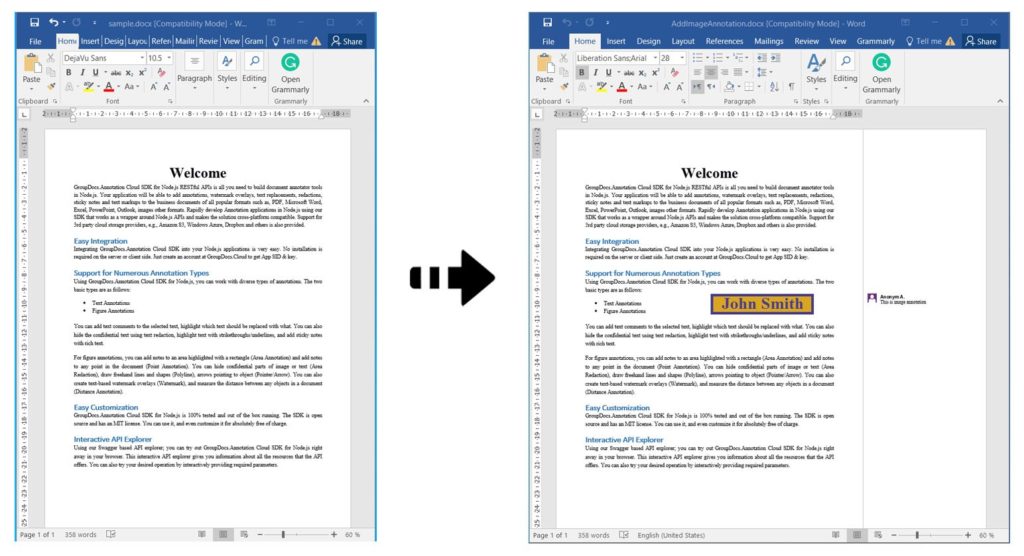Click Show/Hide paragraph marks icon in right window
Viewport: 1024px width, 556px height.
790,87
